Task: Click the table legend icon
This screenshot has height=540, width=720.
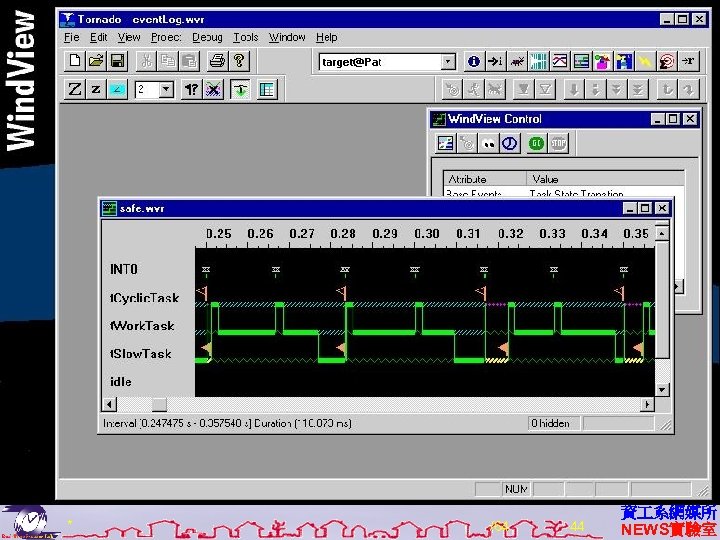Action: click(x=267, y=89)
